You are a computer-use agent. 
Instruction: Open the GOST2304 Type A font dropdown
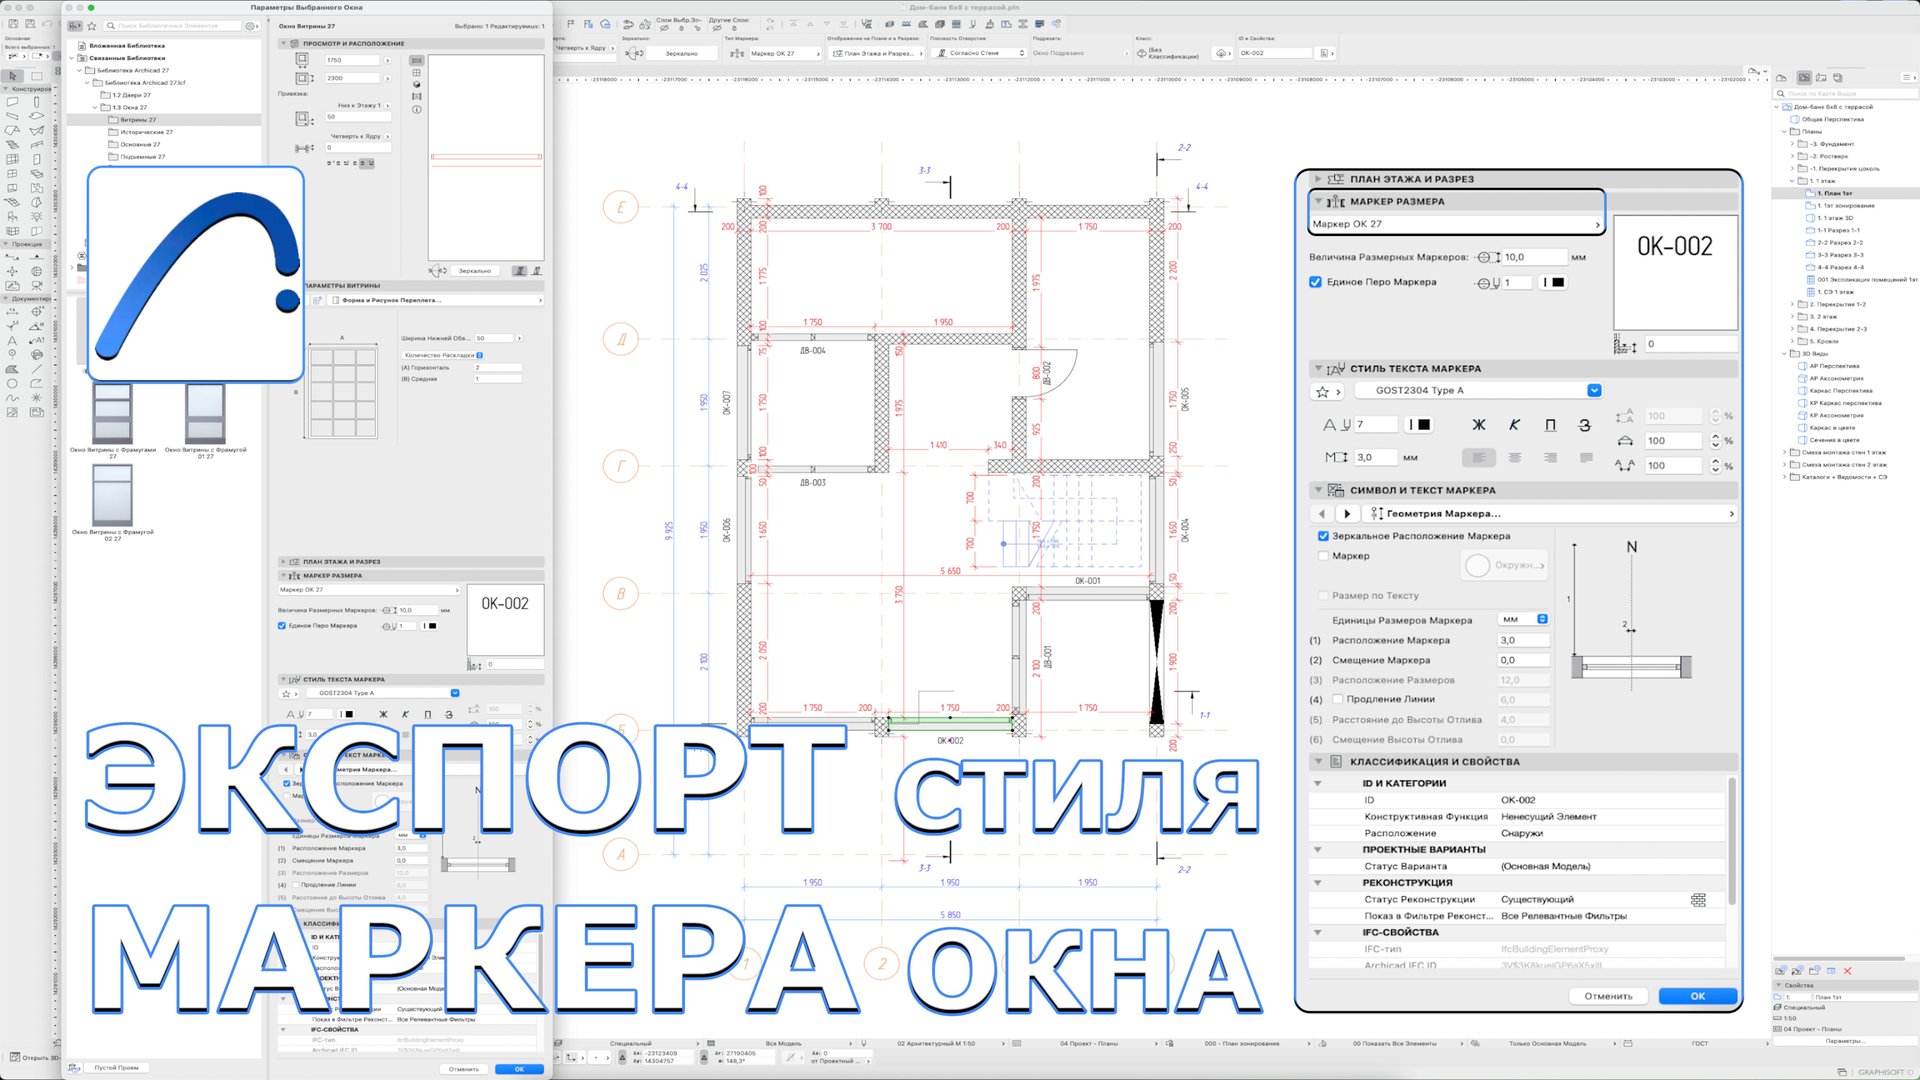pyautogui.click(x=1593, y=390)
